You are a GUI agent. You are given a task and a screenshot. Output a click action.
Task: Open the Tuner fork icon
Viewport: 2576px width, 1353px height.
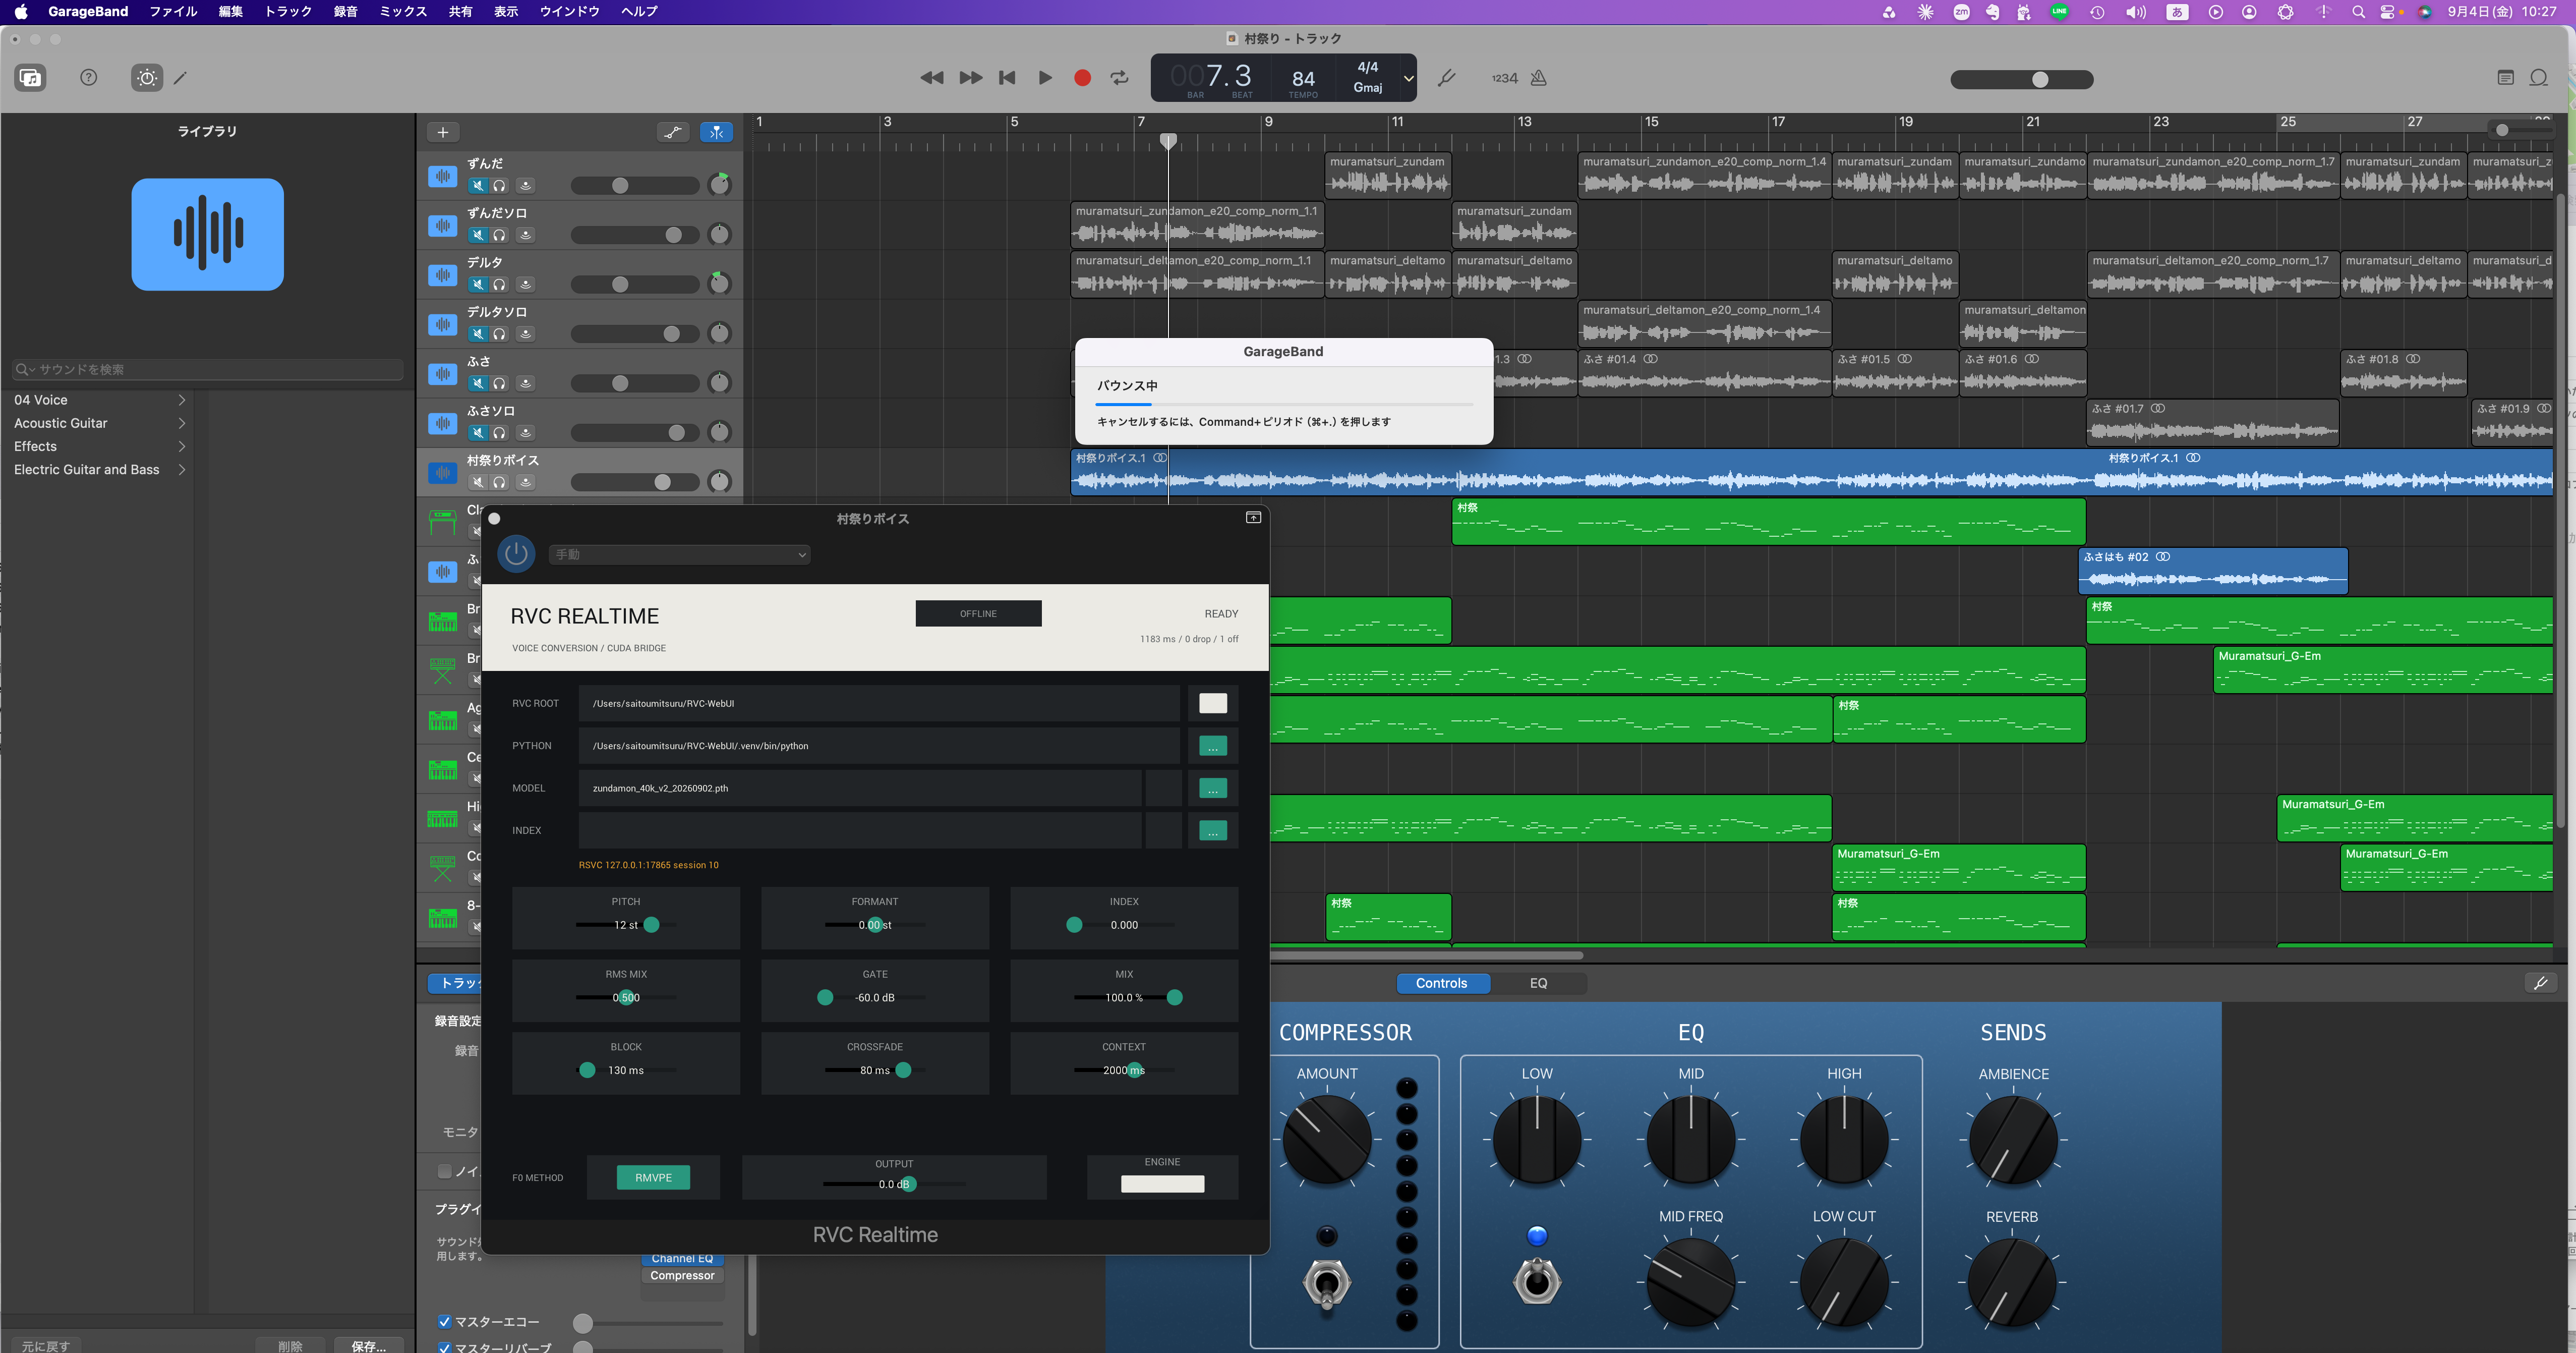coord(1446,78)
